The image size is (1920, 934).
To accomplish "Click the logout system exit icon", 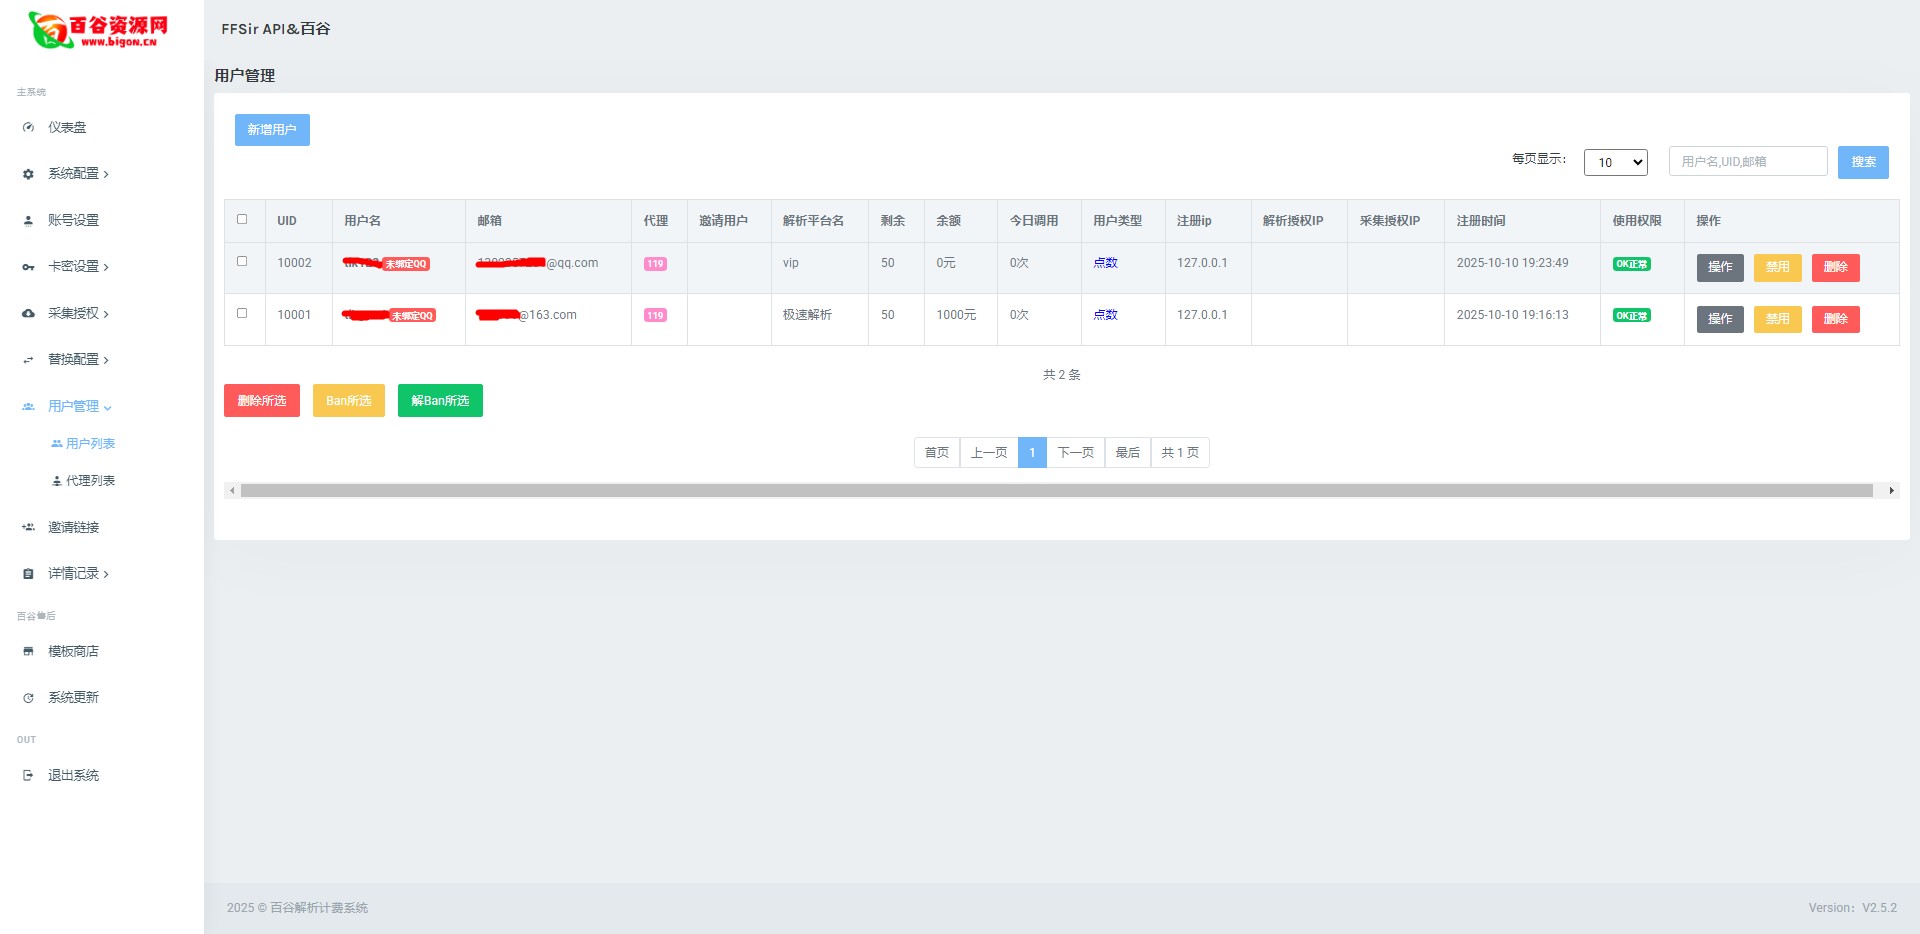I will click(28, 776).
